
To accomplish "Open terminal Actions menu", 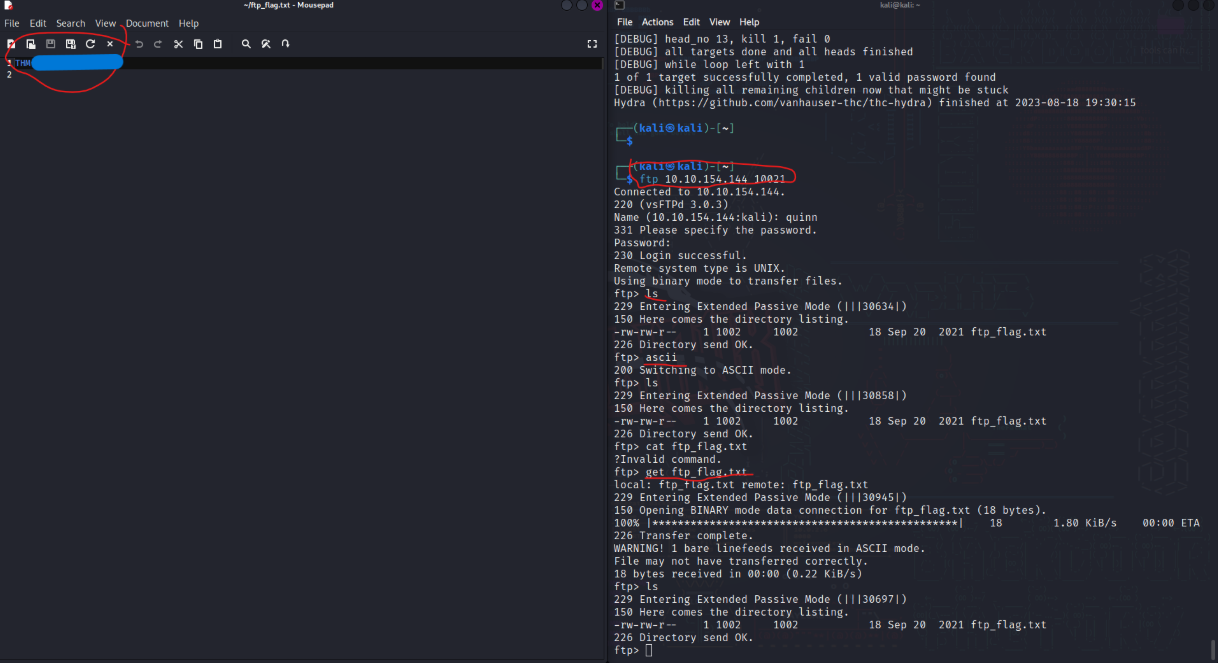I will [x=658, y=22].
